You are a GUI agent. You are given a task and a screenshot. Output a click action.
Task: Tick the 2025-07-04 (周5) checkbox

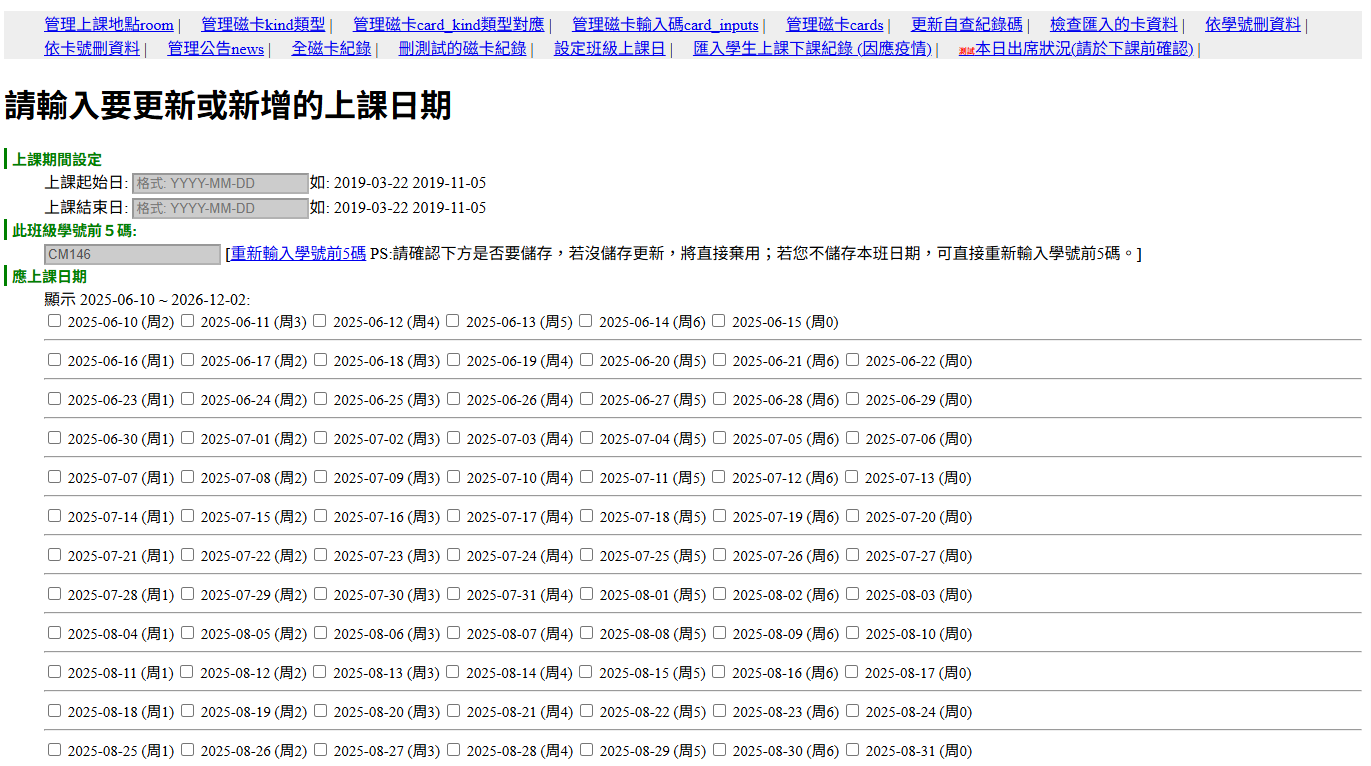tap(586, 438)
